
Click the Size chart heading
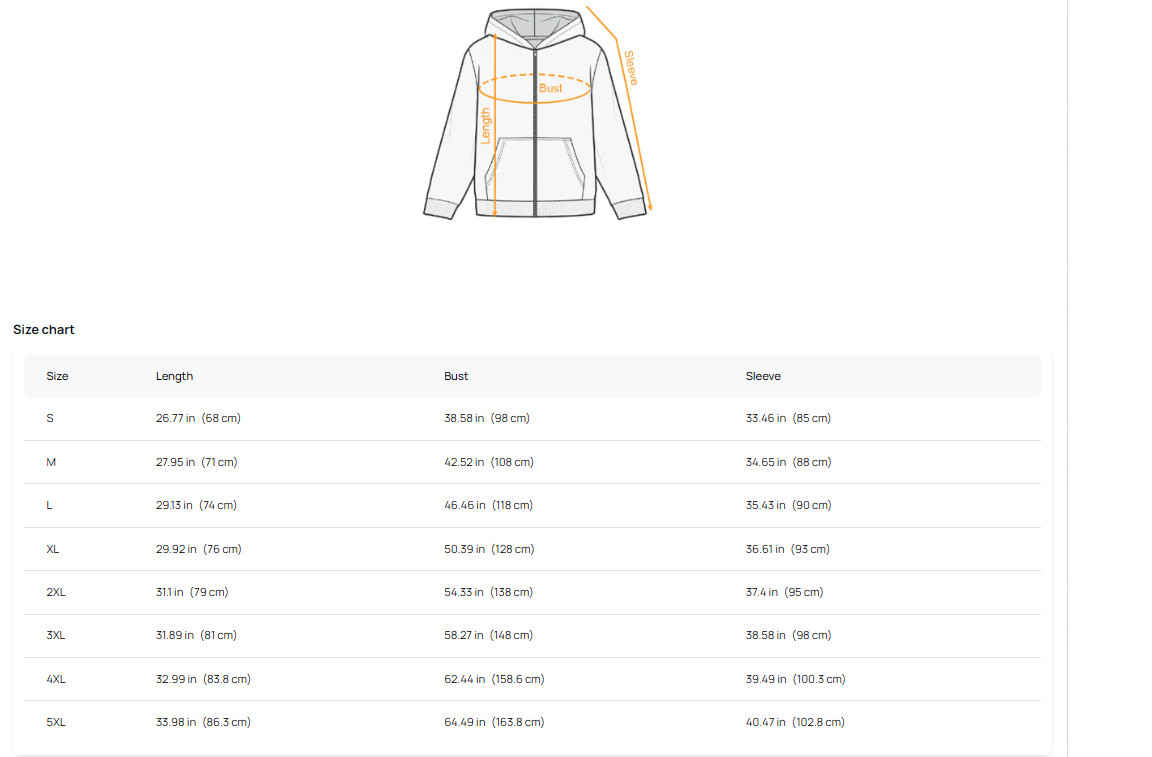44,330
